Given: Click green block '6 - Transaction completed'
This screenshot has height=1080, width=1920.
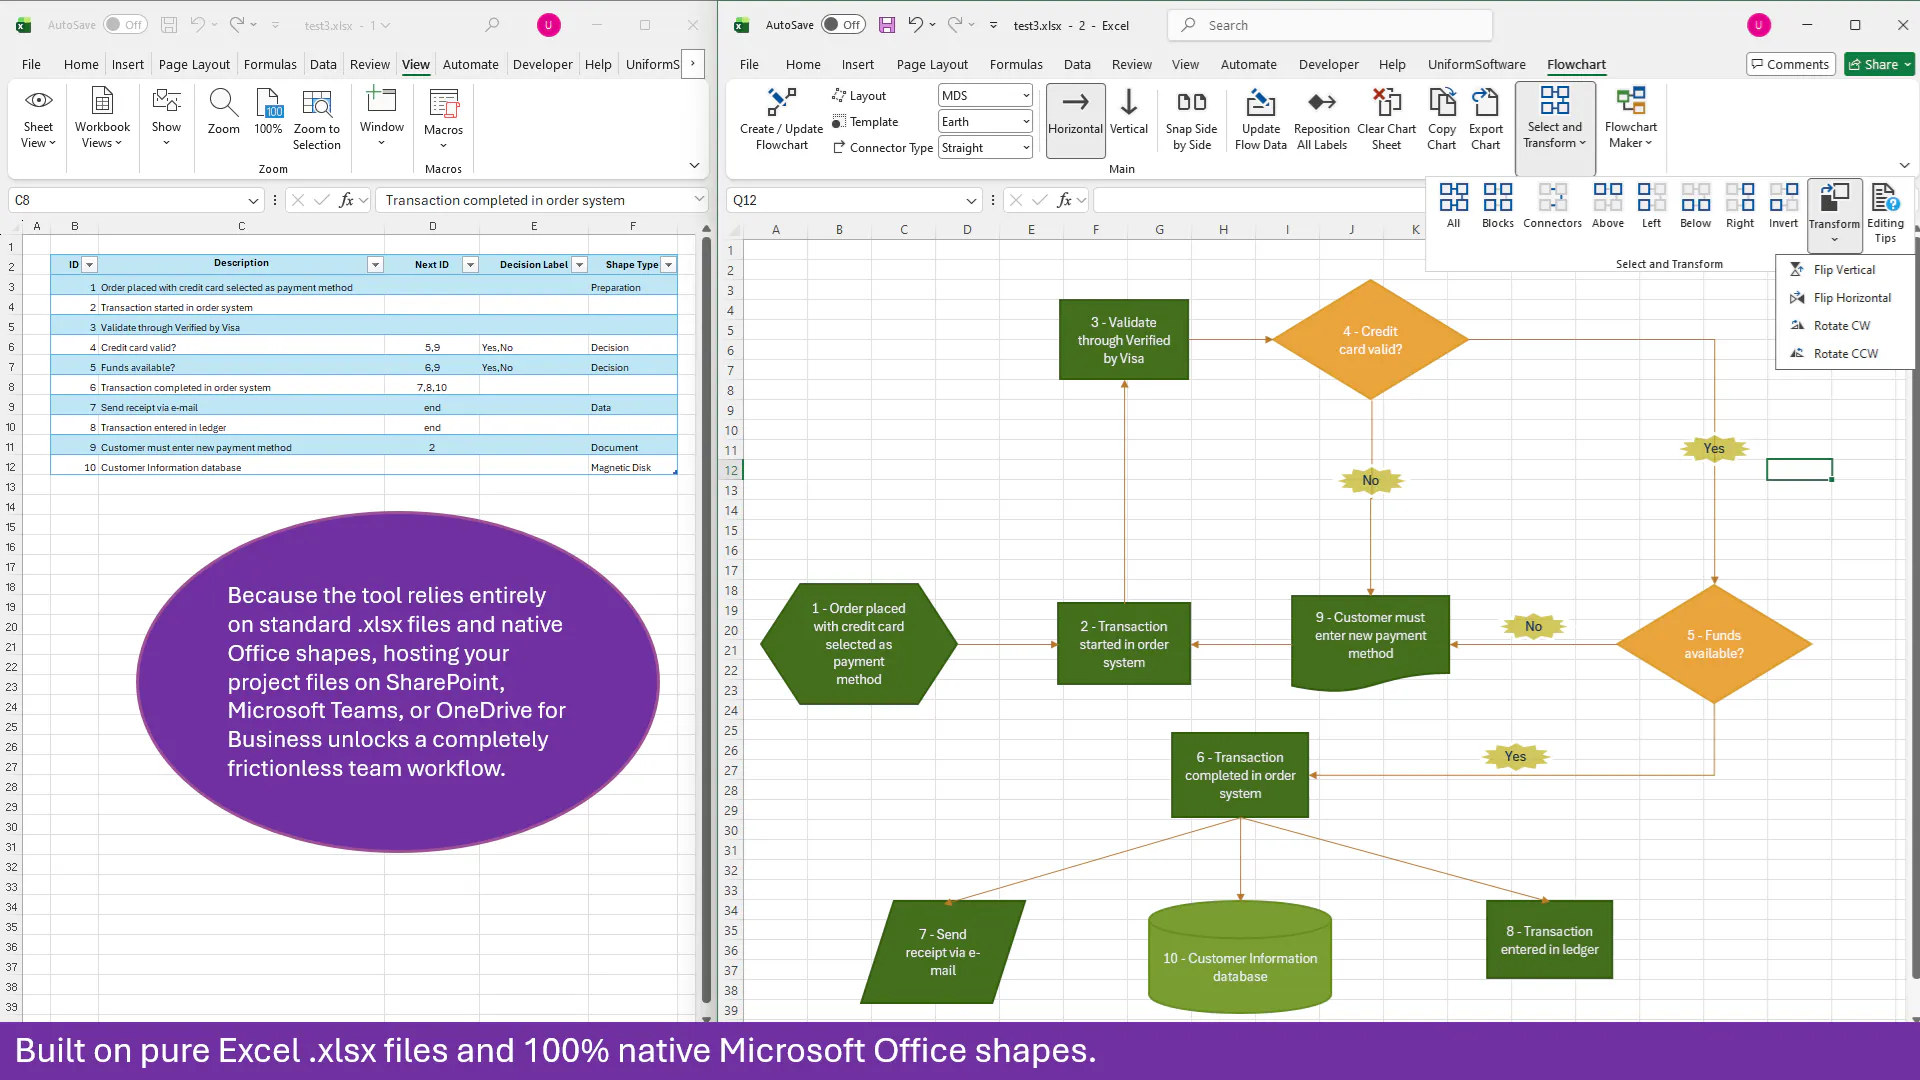Looking at the screenshot, I should [x=1240, y=775].
